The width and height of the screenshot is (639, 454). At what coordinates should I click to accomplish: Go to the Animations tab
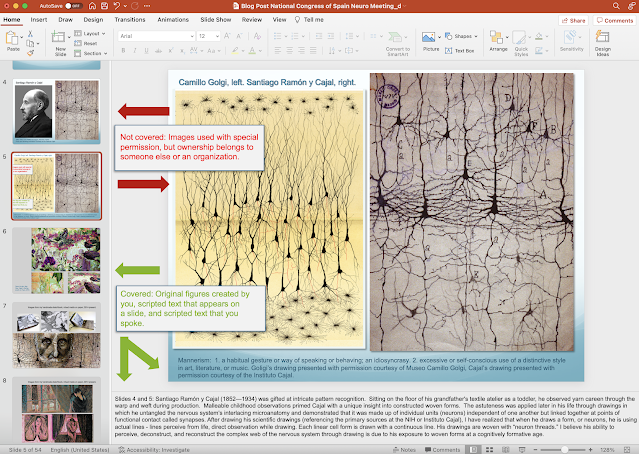pyautogui.click(x=173, y=20)
